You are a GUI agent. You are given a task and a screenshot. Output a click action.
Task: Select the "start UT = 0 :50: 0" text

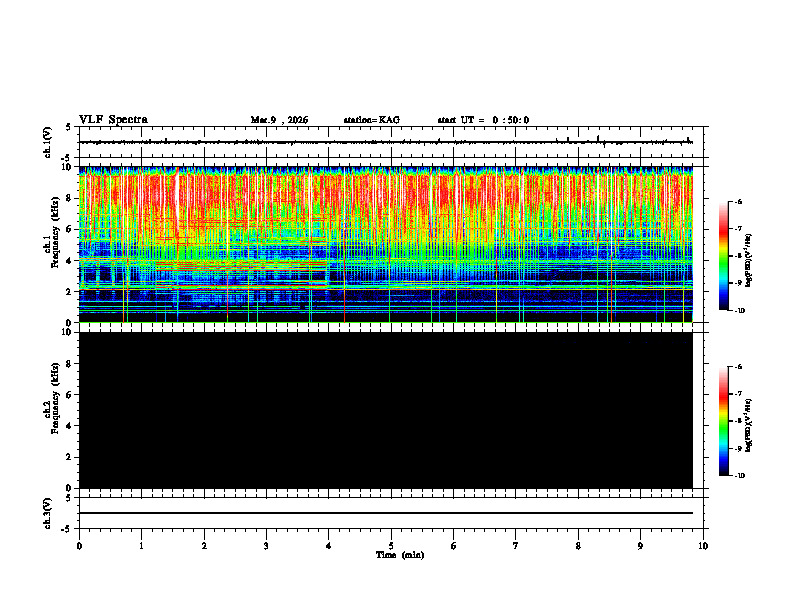[483, 120]
